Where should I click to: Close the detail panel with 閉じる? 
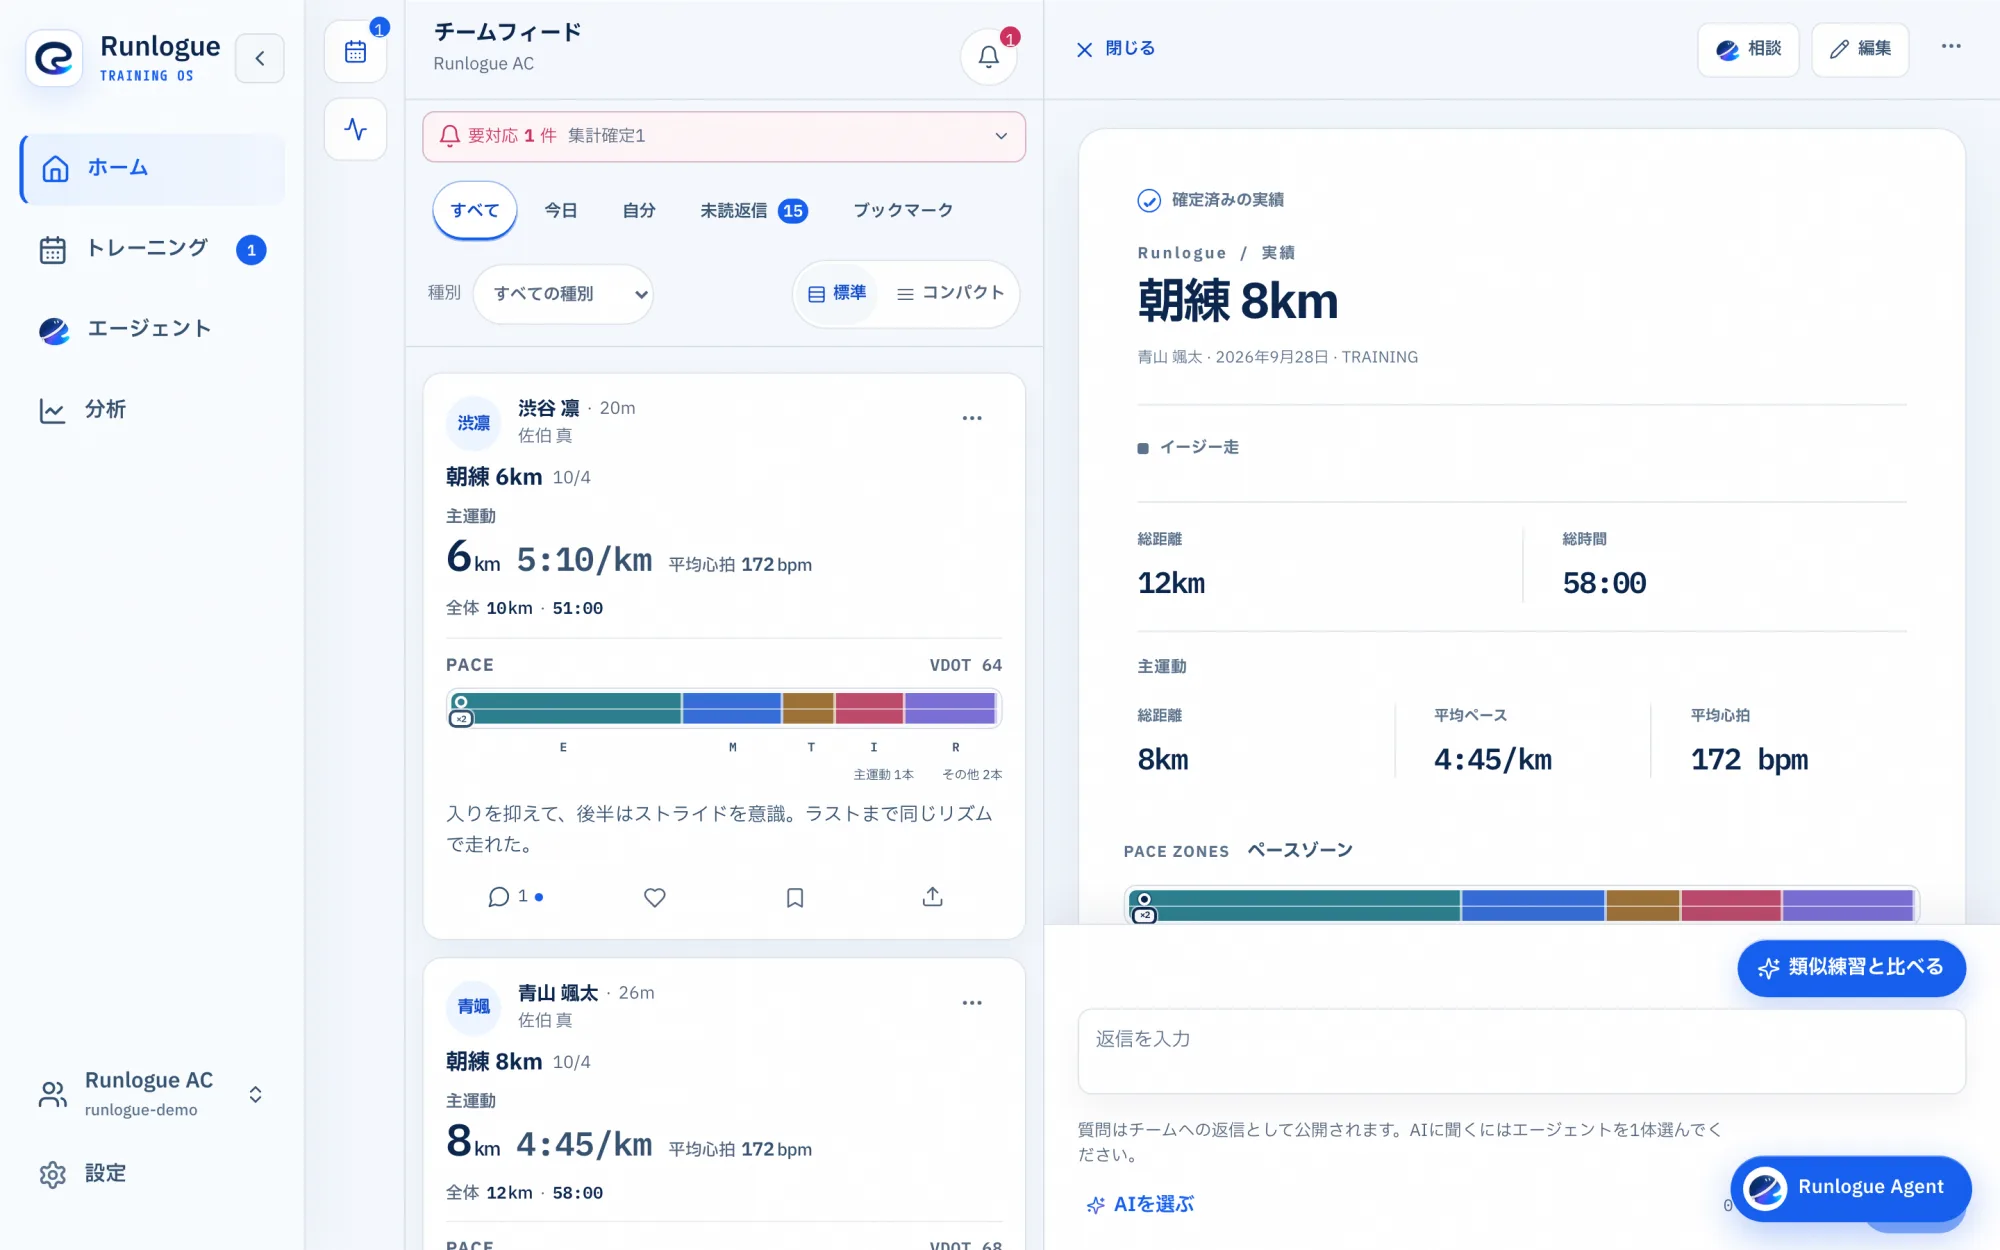tap(1115, 49)
